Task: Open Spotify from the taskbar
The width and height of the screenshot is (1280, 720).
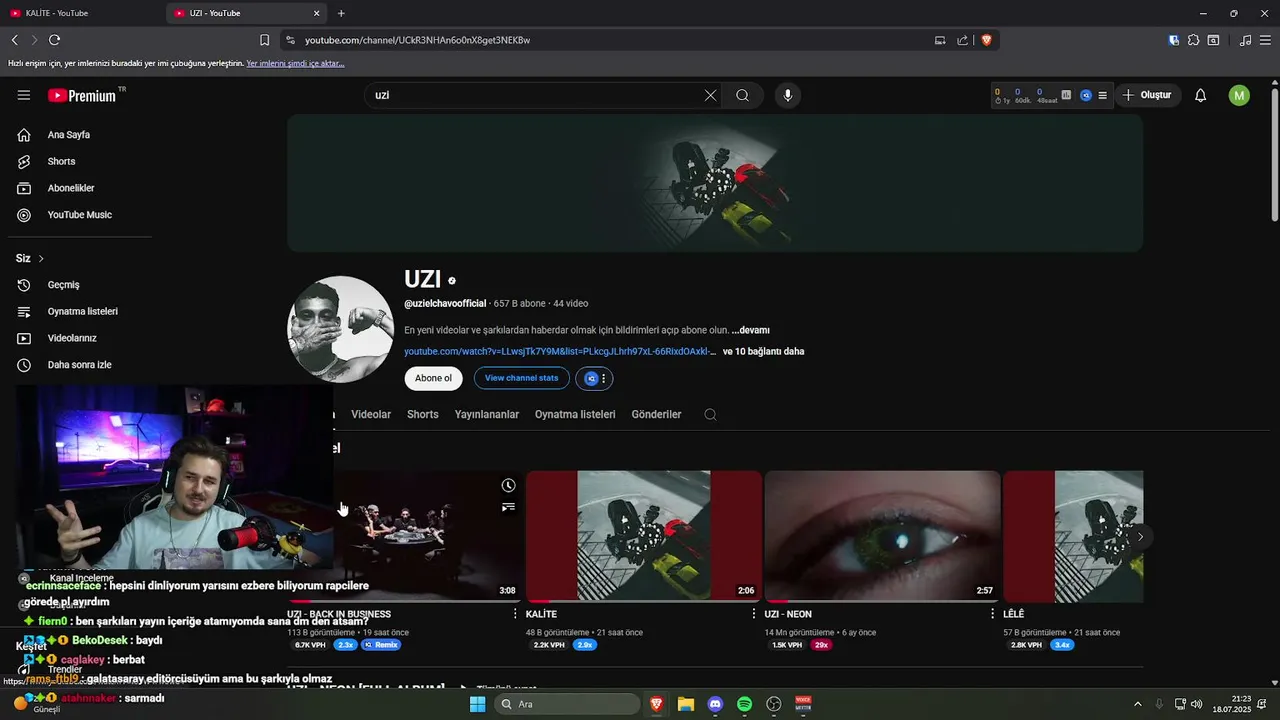Action: [x=744, y=704]
